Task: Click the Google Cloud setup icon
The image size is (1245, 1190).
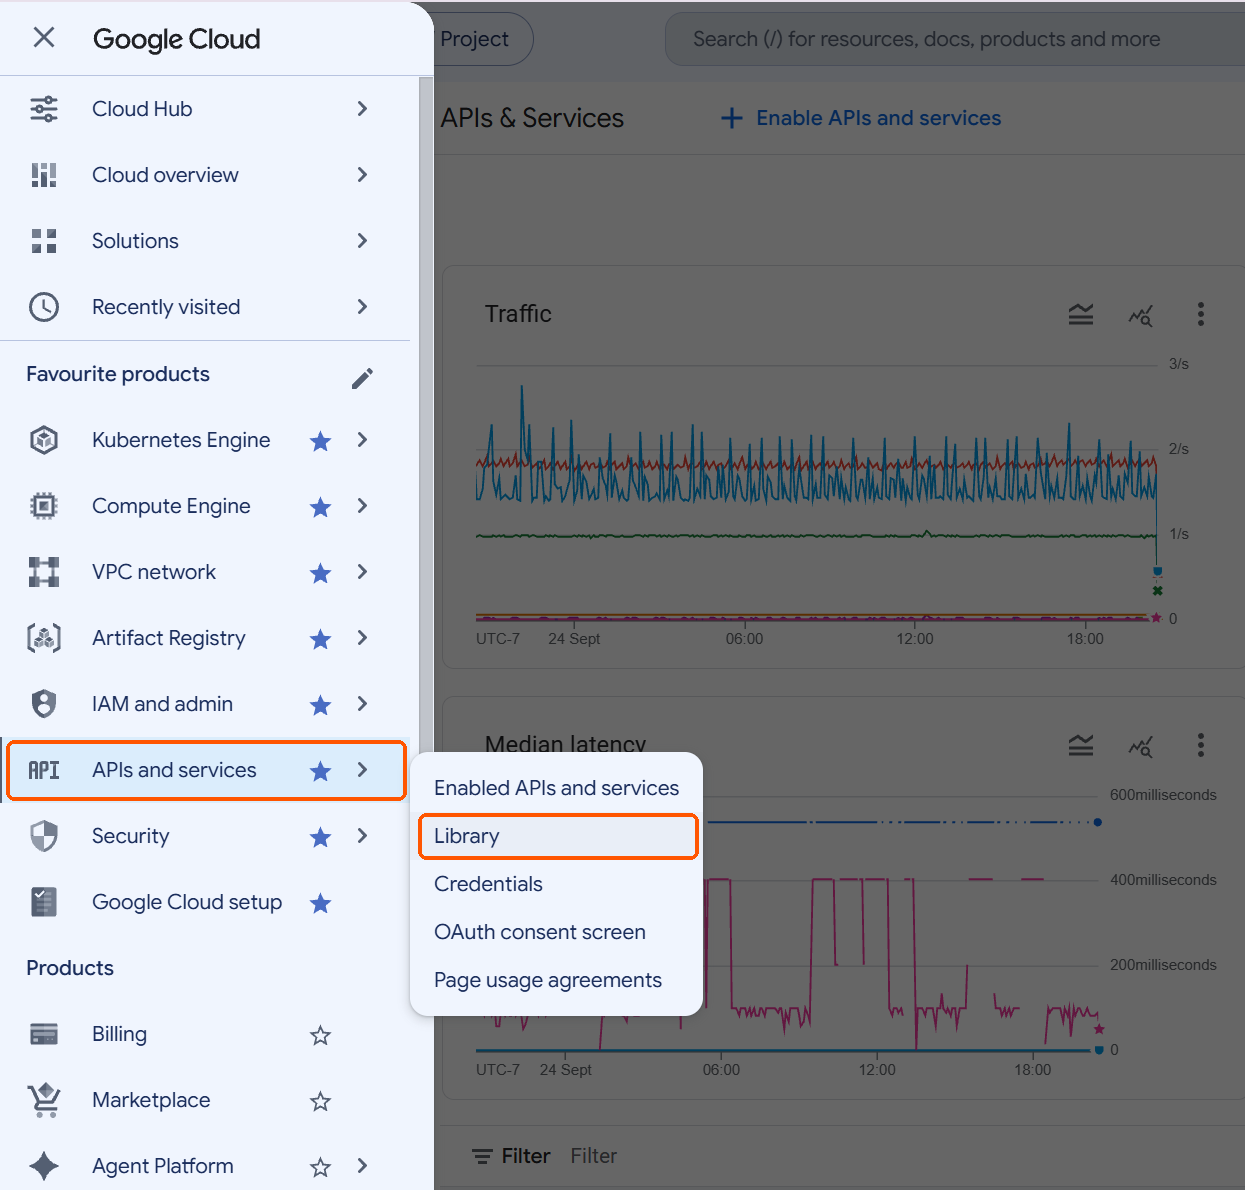Action: pos(44,902)
